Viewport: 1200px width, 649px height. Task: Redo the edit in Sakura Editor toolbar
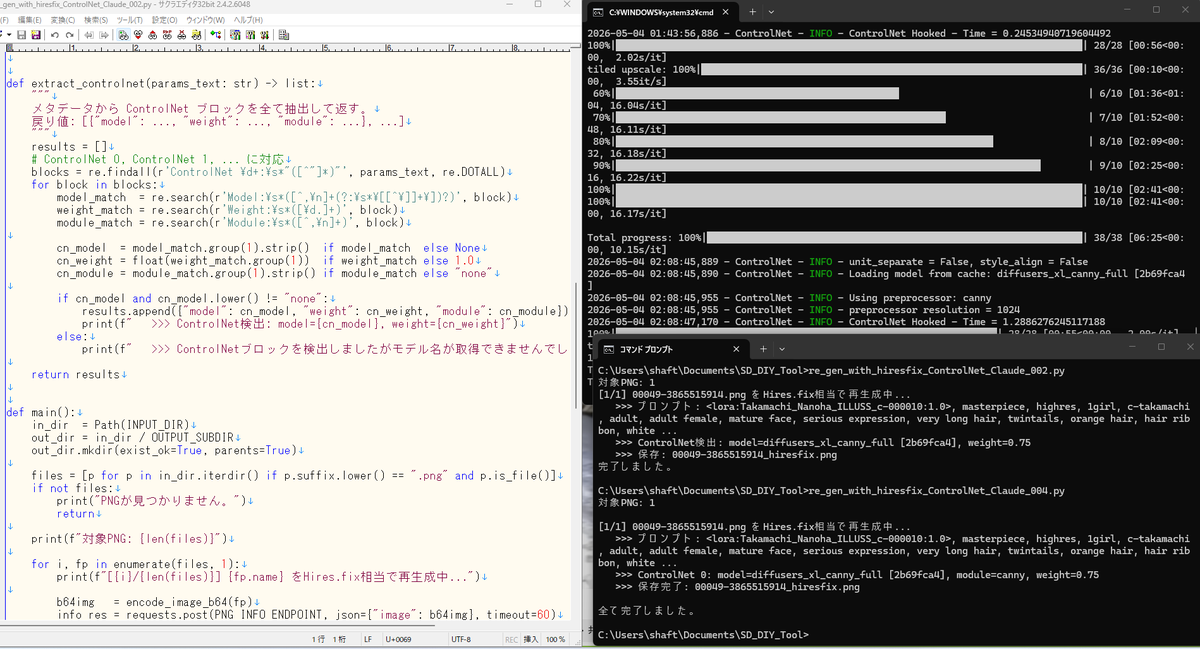(x=69, y=34)
